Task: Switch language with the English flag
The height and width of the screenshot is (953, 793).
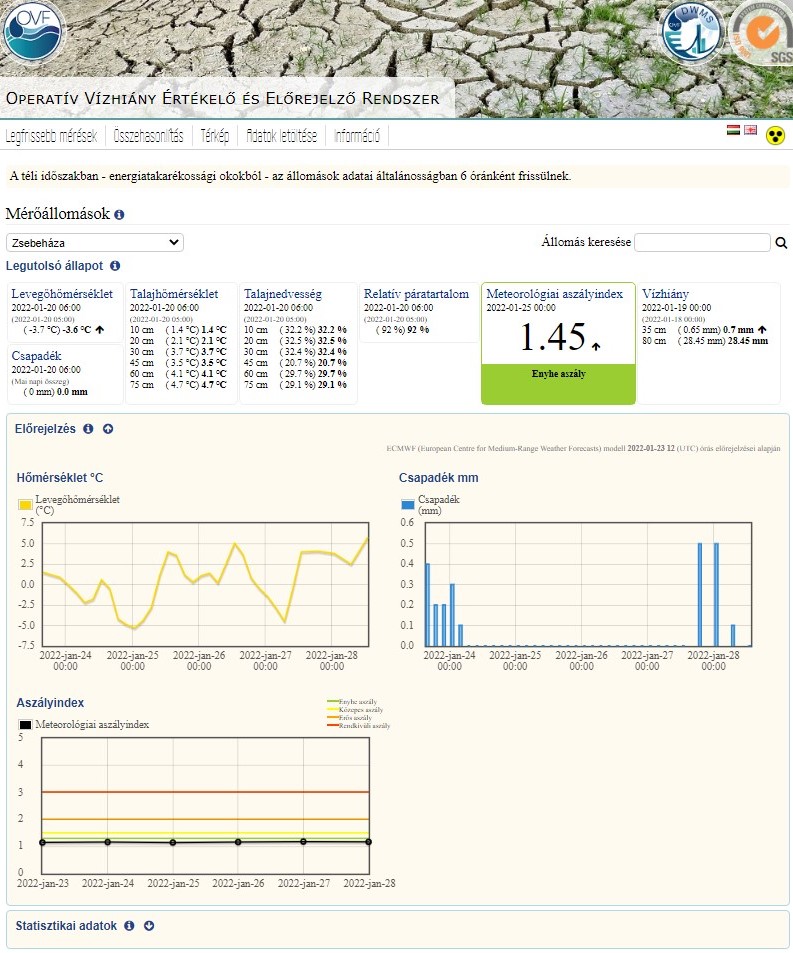Action: 750,131
